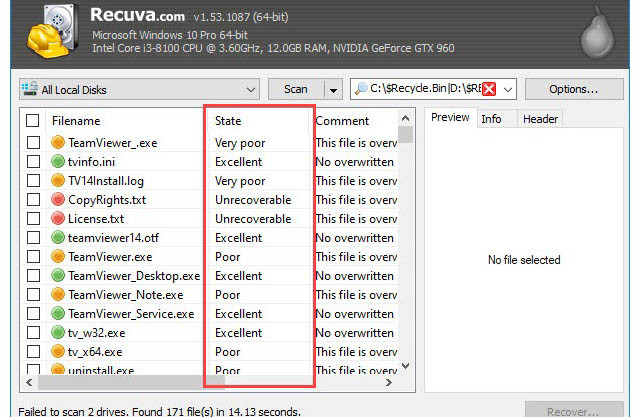Check the box for TeamViewer_Service.exe
The width and height of the screenshot is (640, 417).
(33, 313)
